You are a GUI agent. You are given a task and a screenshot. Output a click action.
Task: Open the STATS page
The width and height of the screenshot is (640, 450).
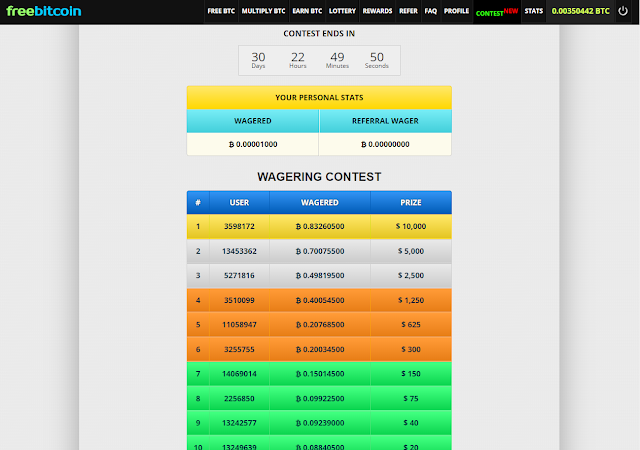[533, 11]
